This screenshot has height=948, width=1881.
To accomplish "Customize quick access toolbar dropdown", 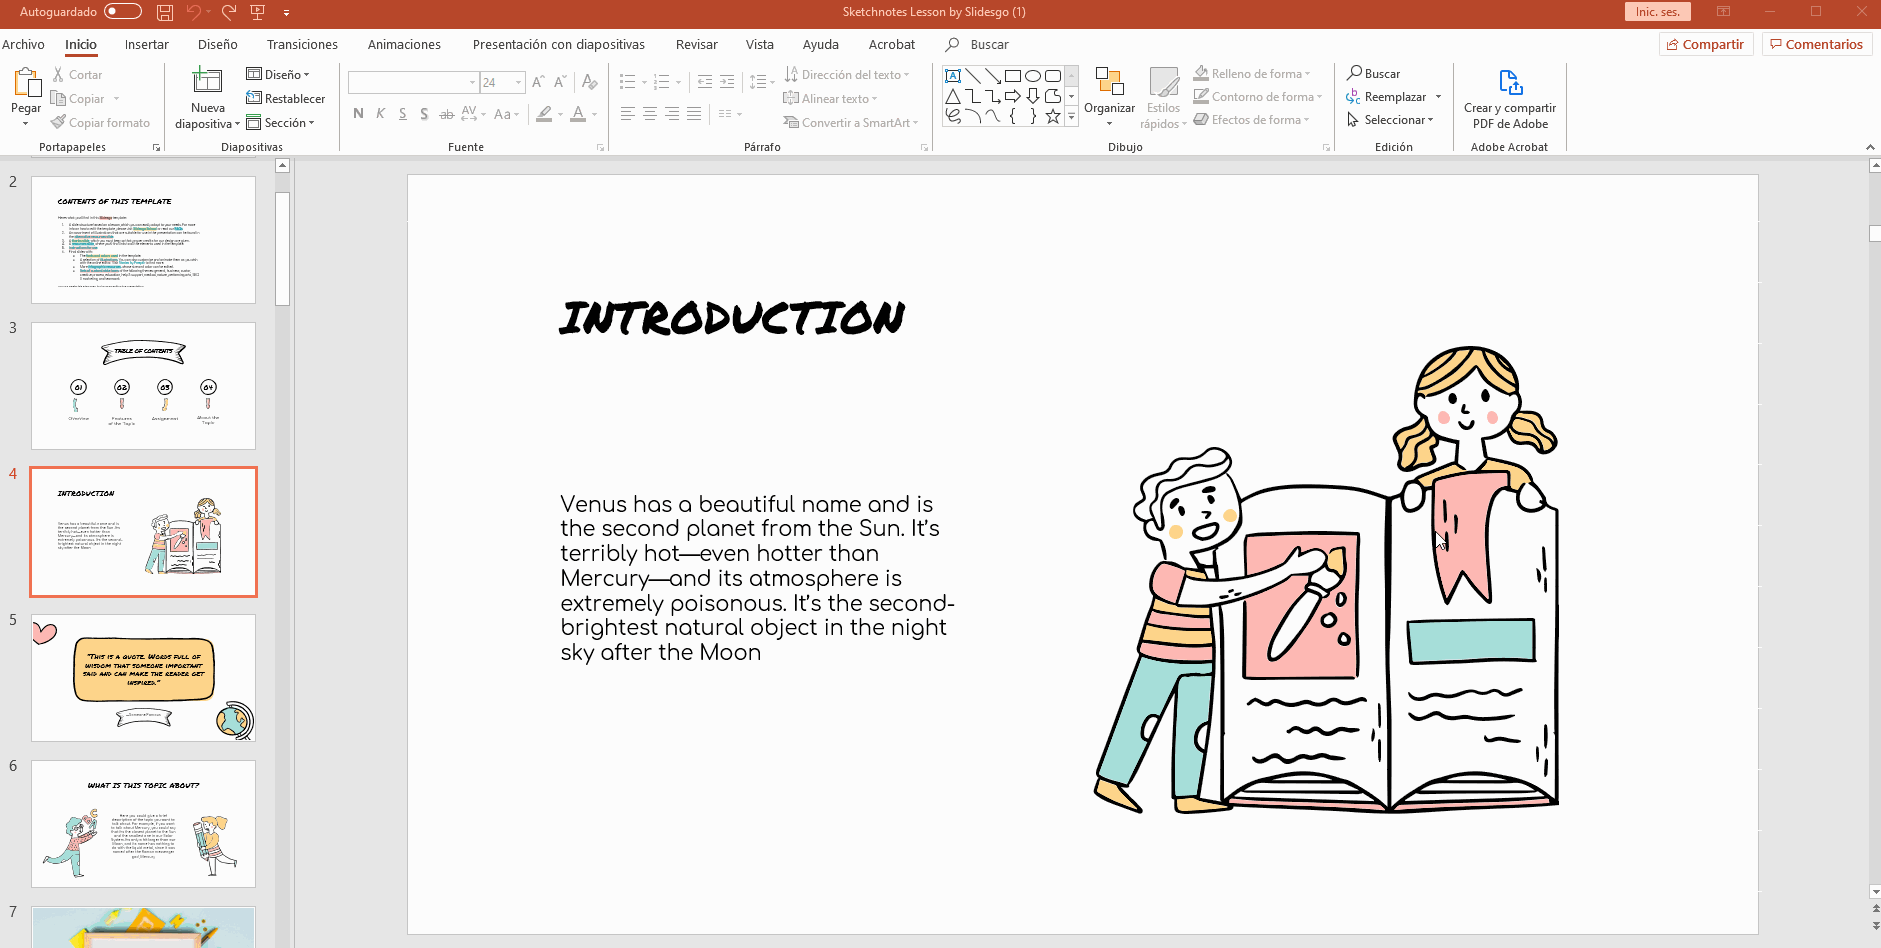I will (286, 13).
